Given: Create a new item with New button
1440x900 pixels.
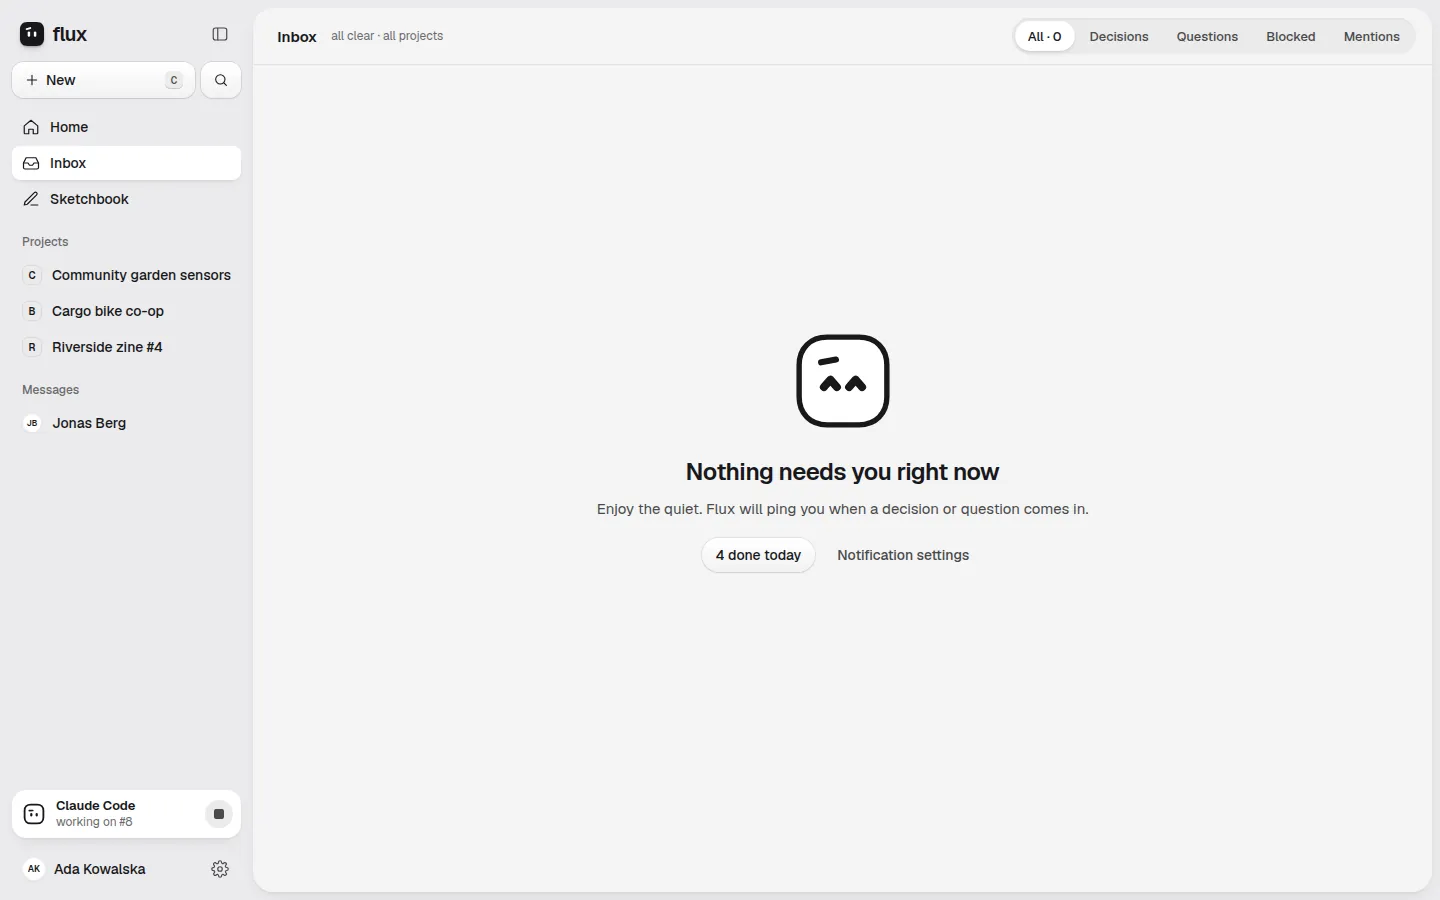Looking at the screenshot, I should 103,80.
